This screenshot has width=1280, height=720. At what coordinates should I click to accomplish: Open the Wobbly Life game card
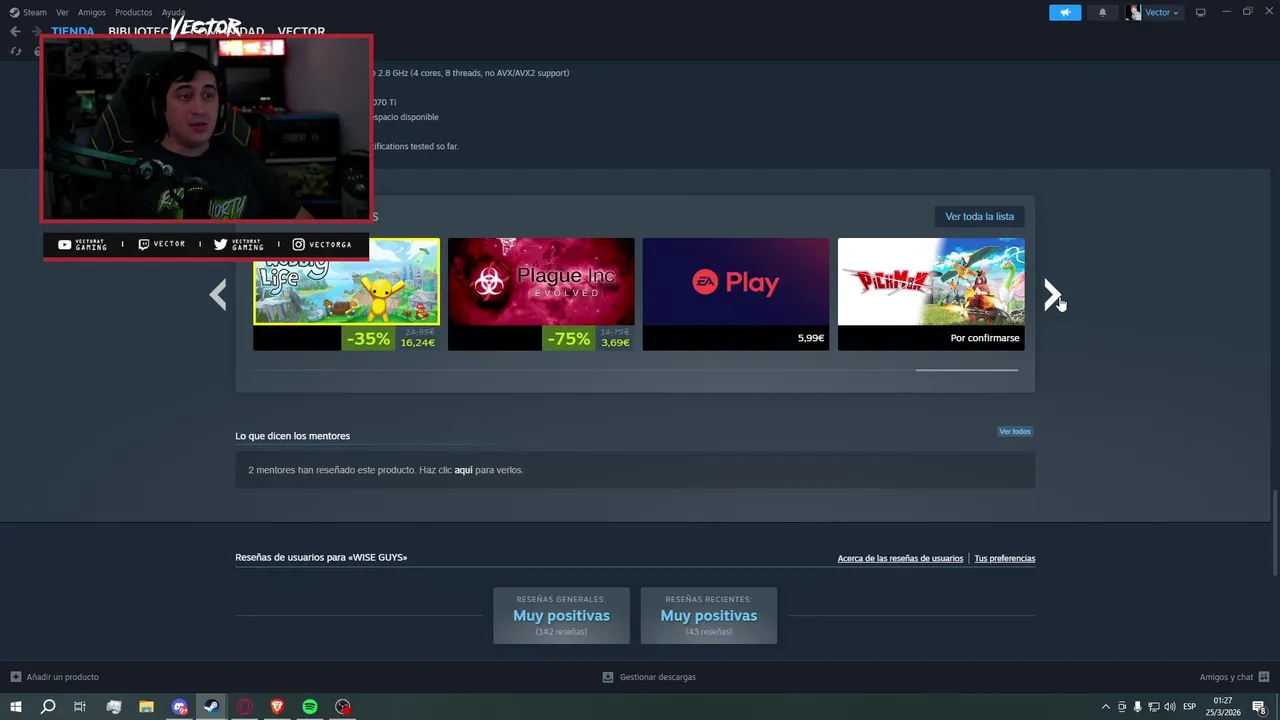click(x=346, y=294)
